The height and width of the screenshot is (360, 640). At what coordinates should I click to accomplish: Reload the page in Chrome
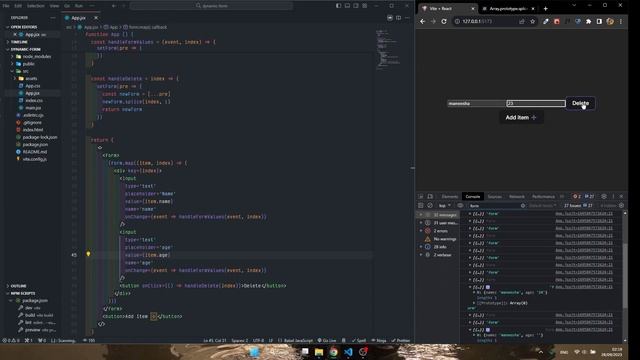coord(444,21)
